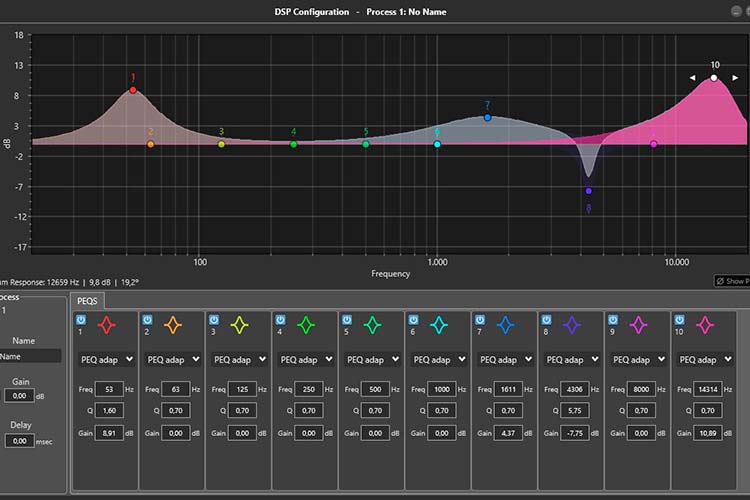Select blue EQ node 7 on graph
The image size is (750, 500).
487,117
